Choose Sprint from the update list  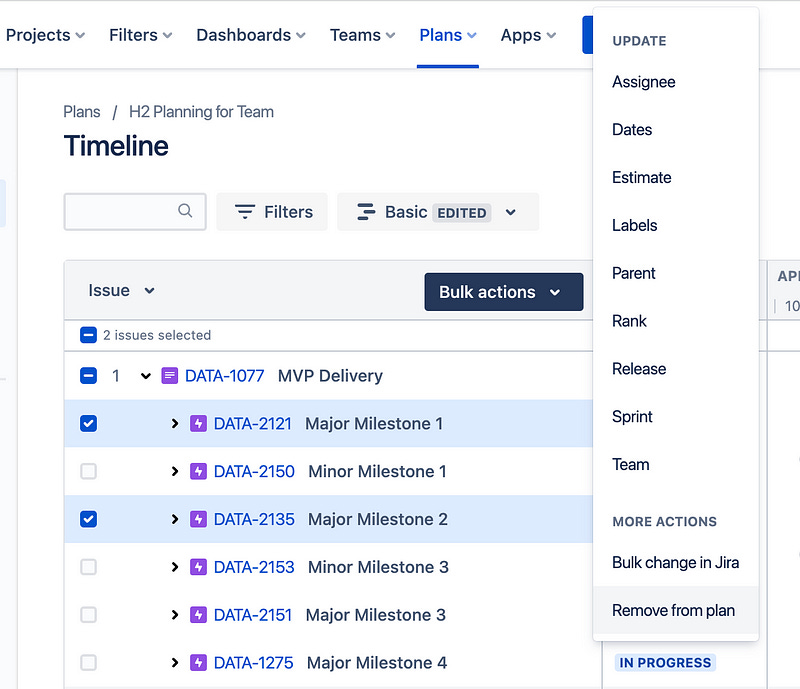pyautogui.click(x=676, y=416)
